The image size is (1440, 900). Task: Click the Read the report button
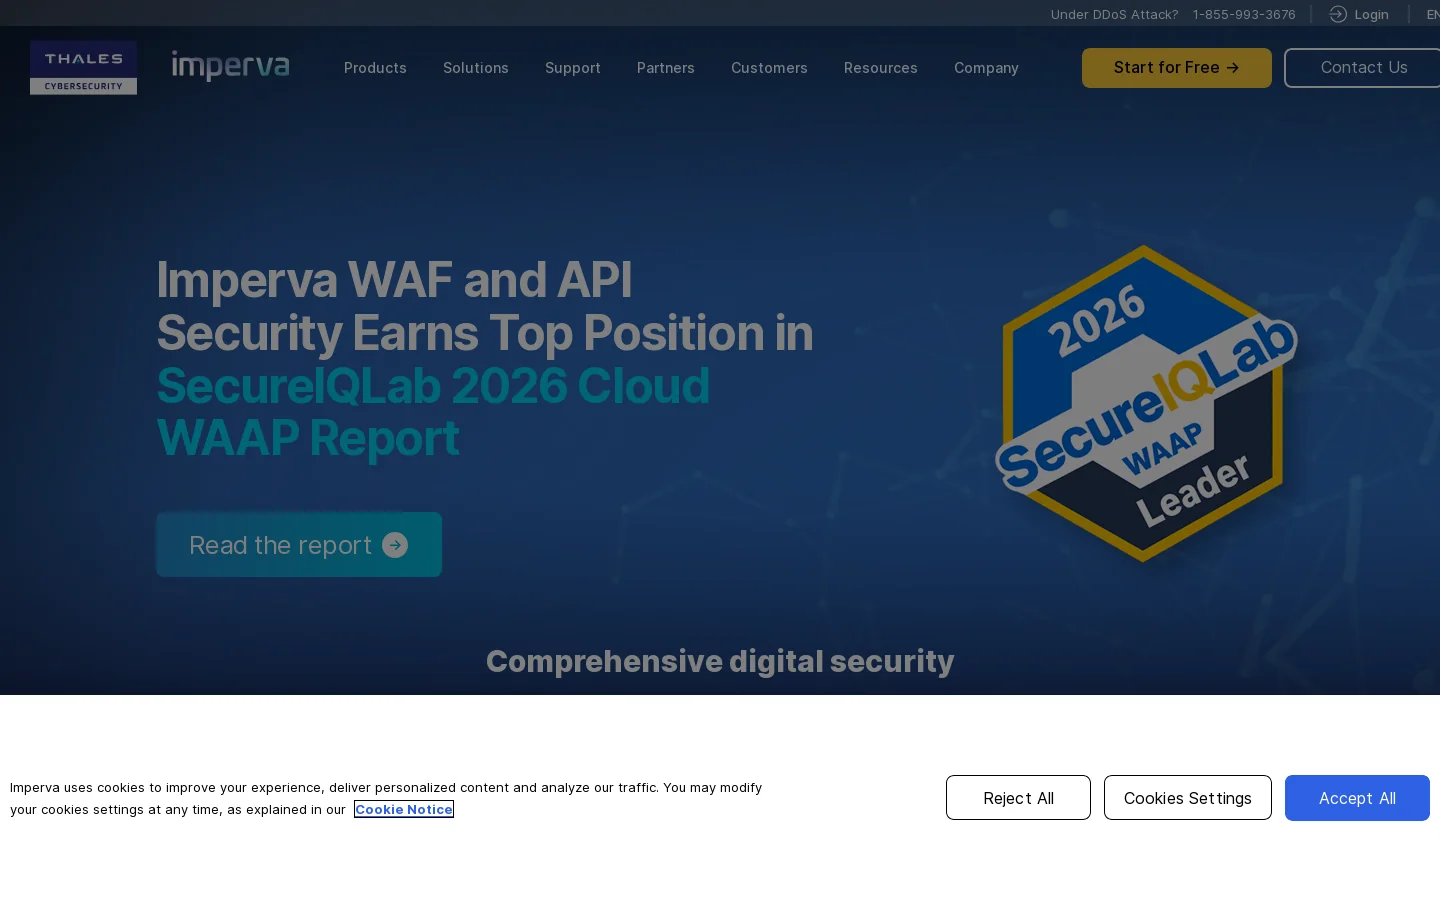pyautogui.click(x=299, y=545)
